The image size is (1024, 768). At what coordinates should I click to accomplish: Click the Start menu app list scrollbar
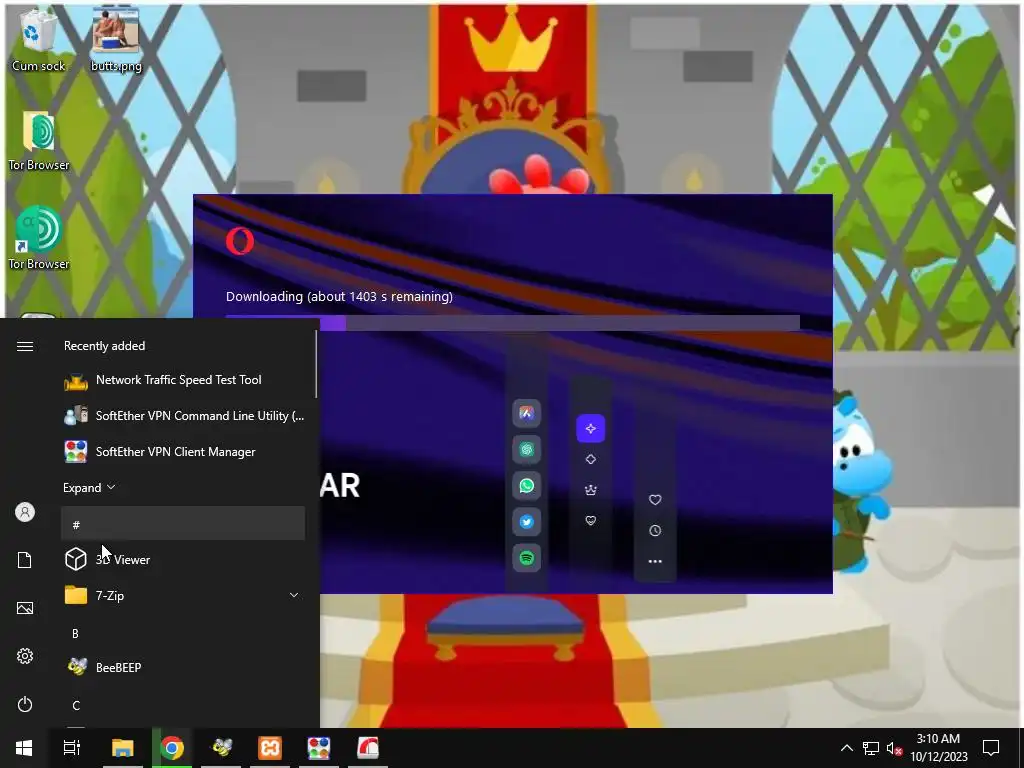(316, 364)
